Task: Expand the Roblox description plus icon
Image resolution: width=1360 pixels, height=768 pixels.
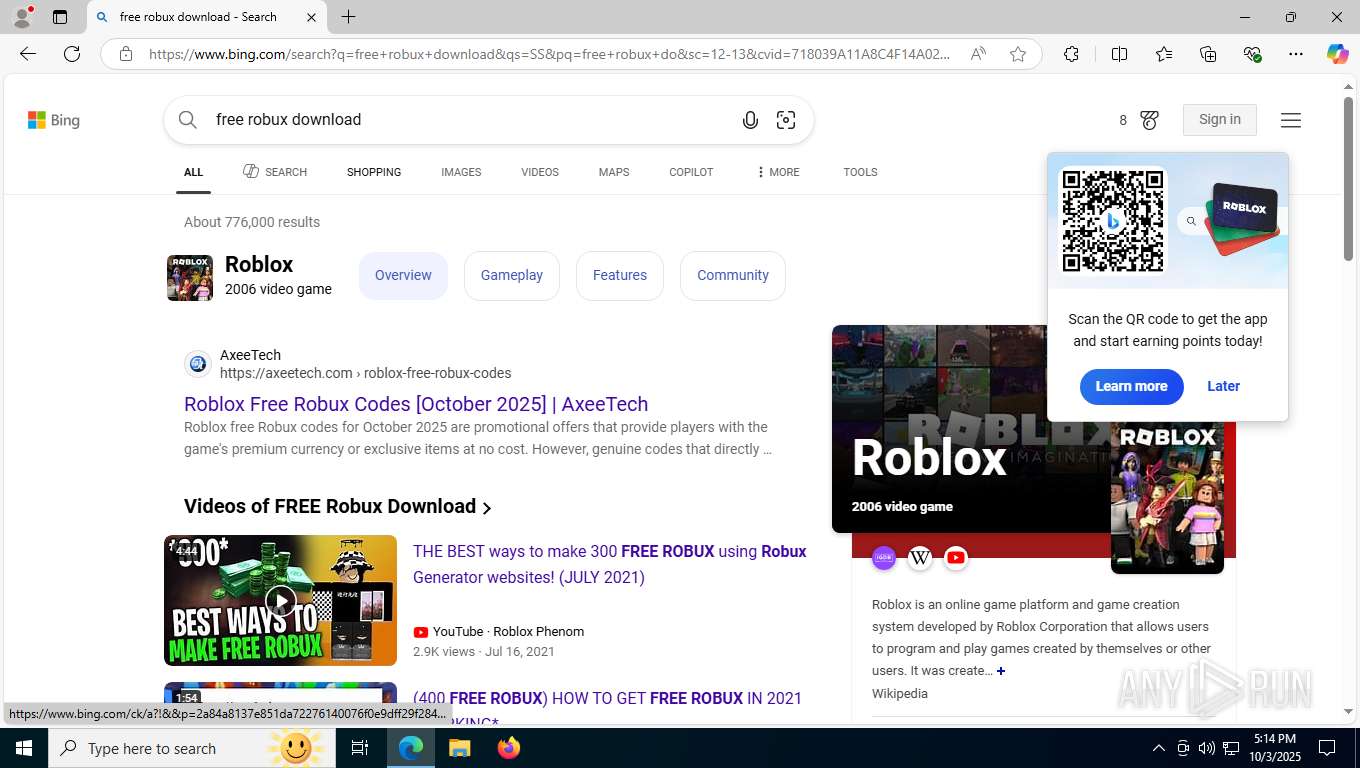Action: [x=1001, y=671]
